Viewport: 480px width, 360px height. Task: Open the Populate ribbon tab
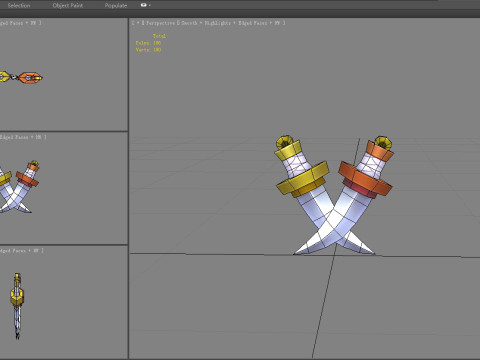pos(116,5)
